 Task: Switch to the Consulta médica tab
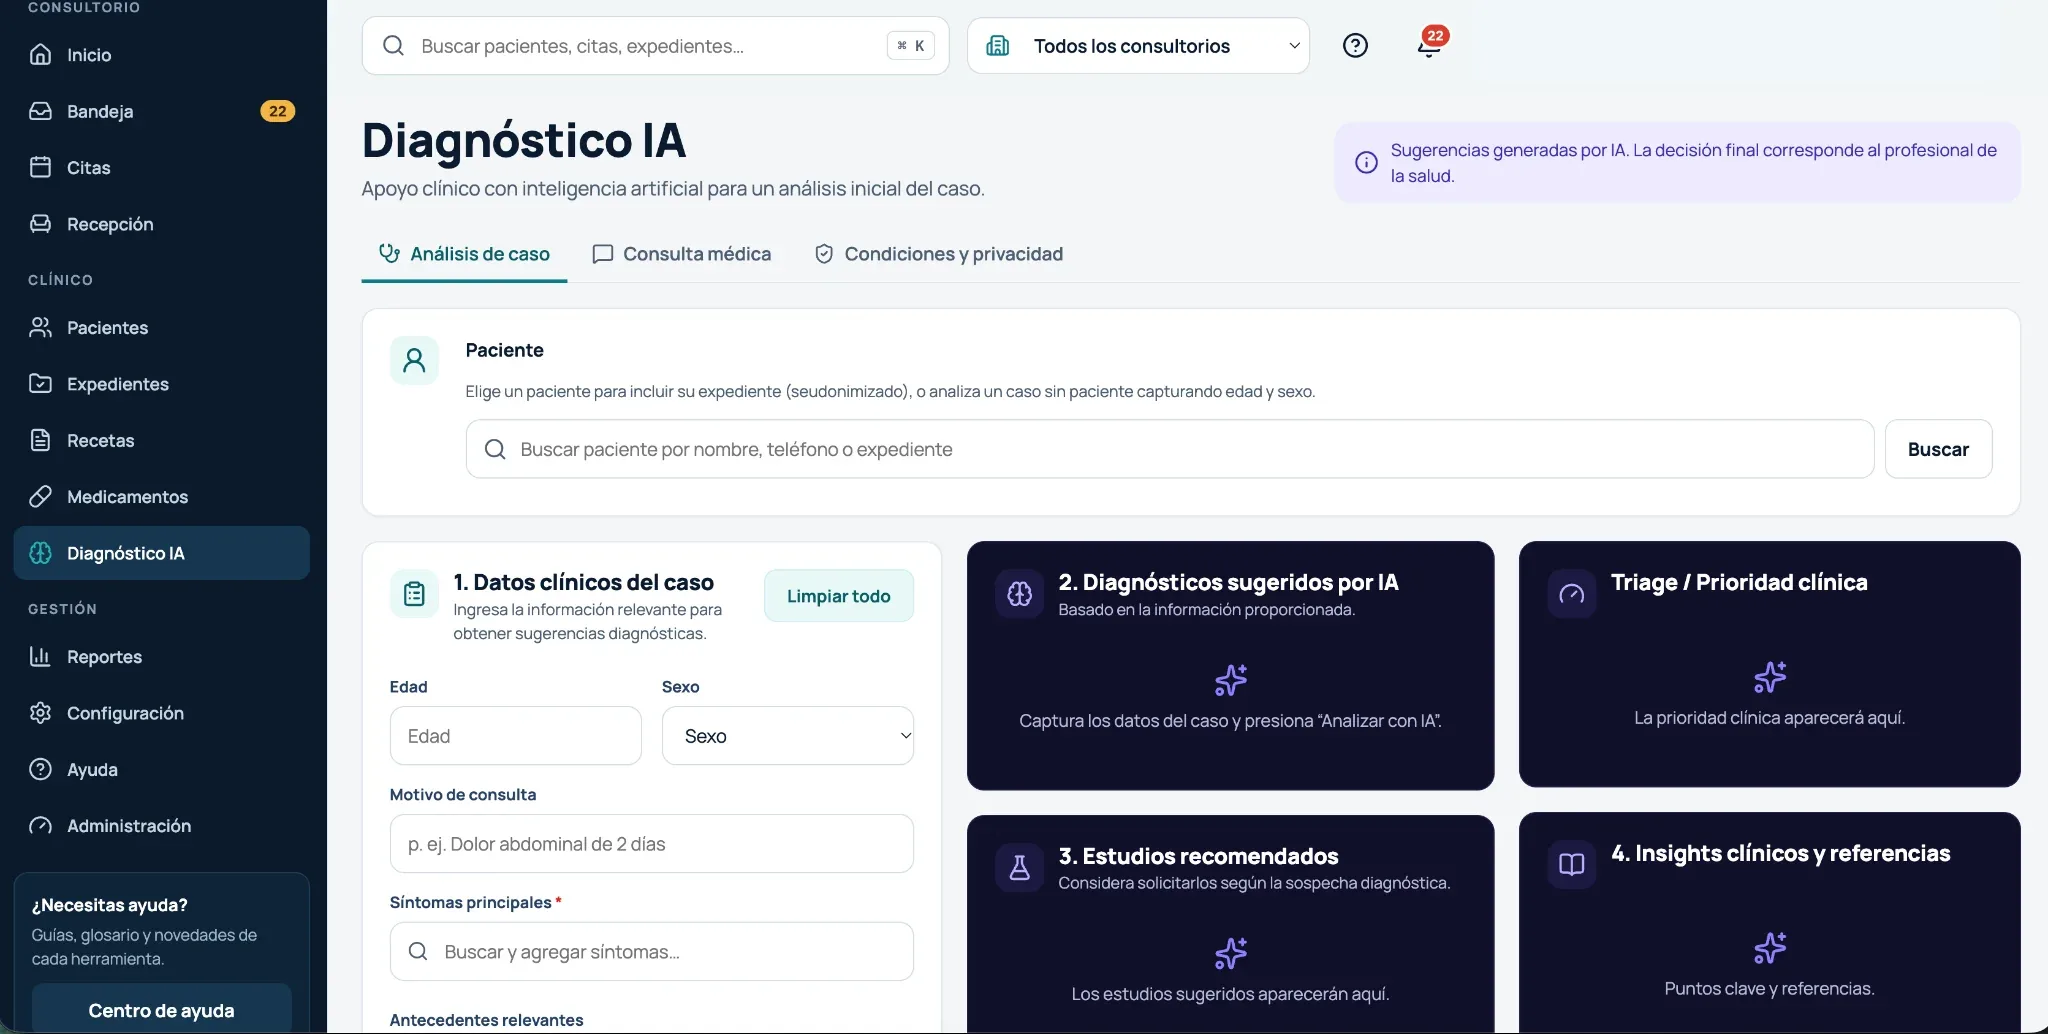(681, 254)
